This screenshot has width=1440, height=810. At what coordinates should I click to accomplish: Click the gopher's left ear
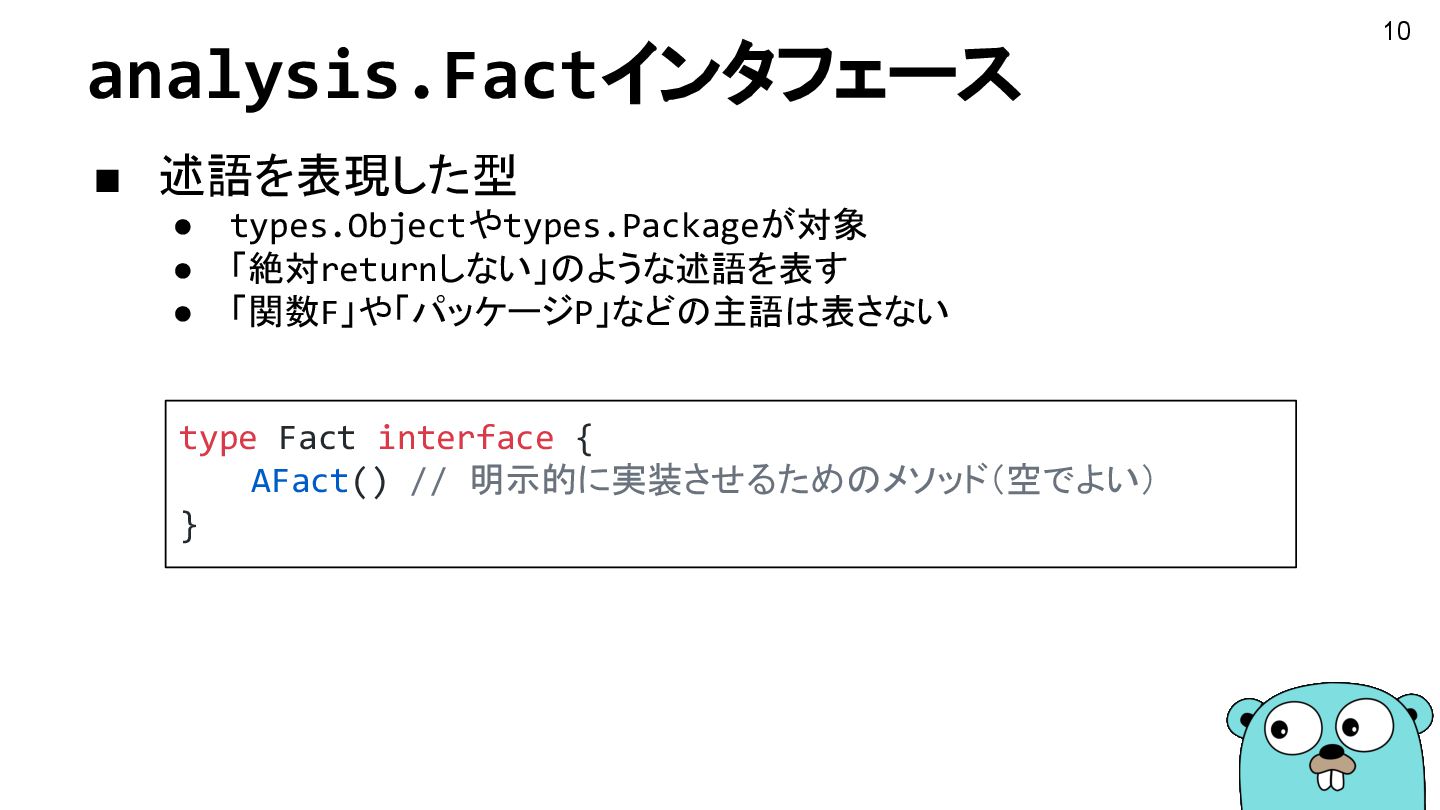click(1242, 716)
